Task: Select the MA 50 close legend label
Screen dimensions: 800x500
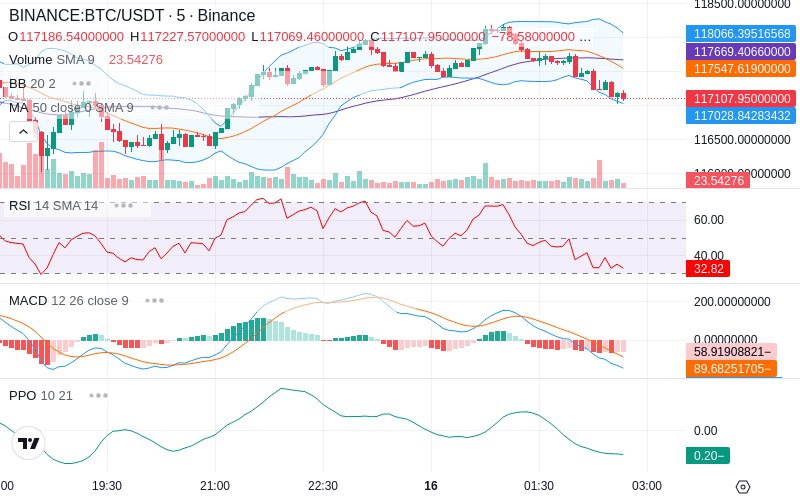Action: [71, 107]
